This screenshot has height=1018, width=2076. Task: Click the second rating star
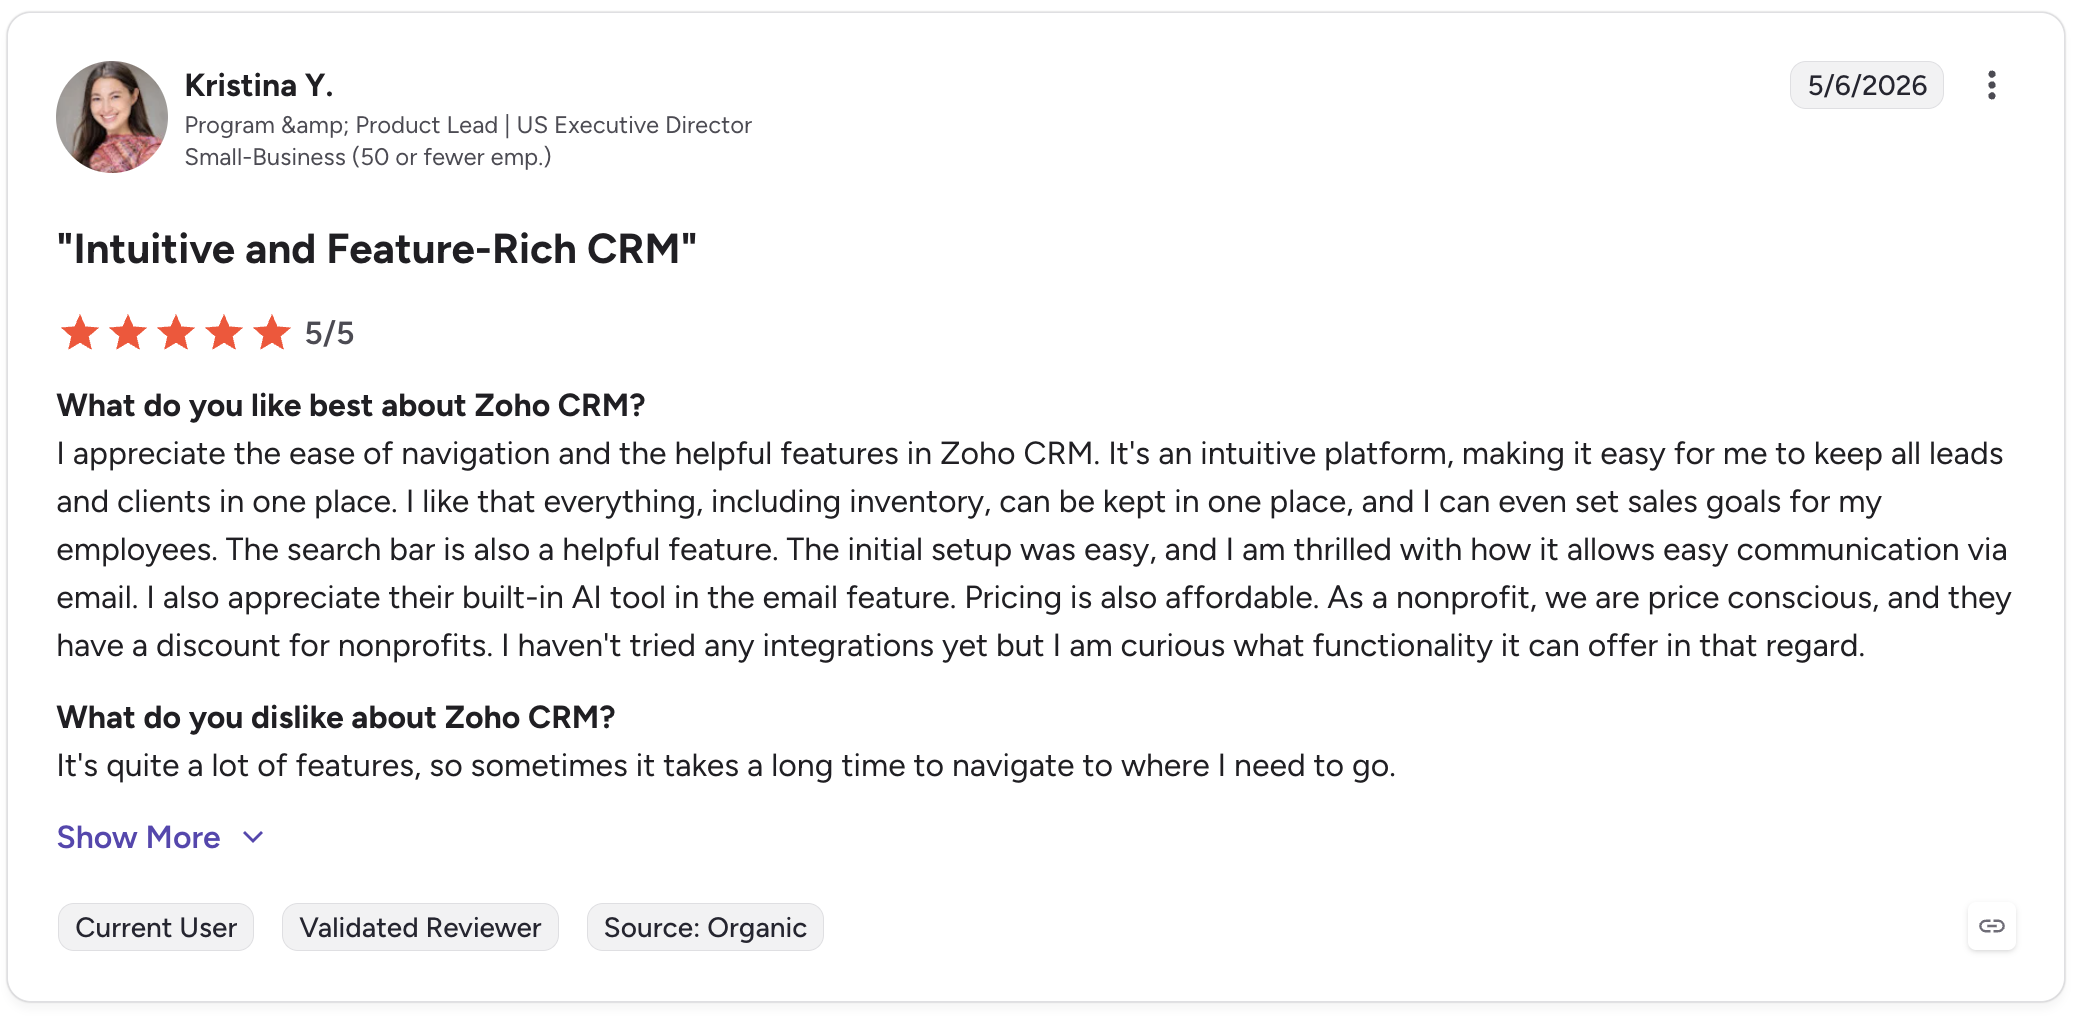[128, 333]
